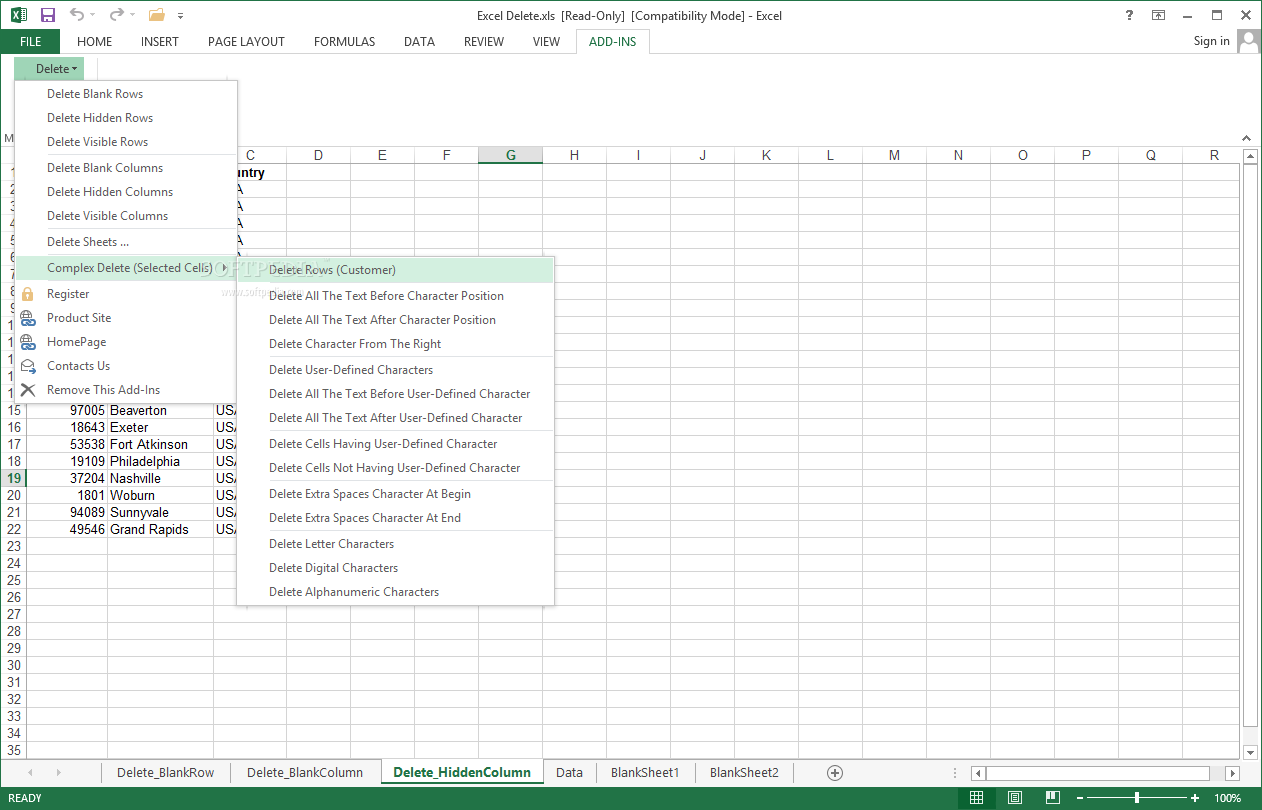Switch to the INSERT ribbon tab
The image size is (1262, 810).
pos(160,41)
